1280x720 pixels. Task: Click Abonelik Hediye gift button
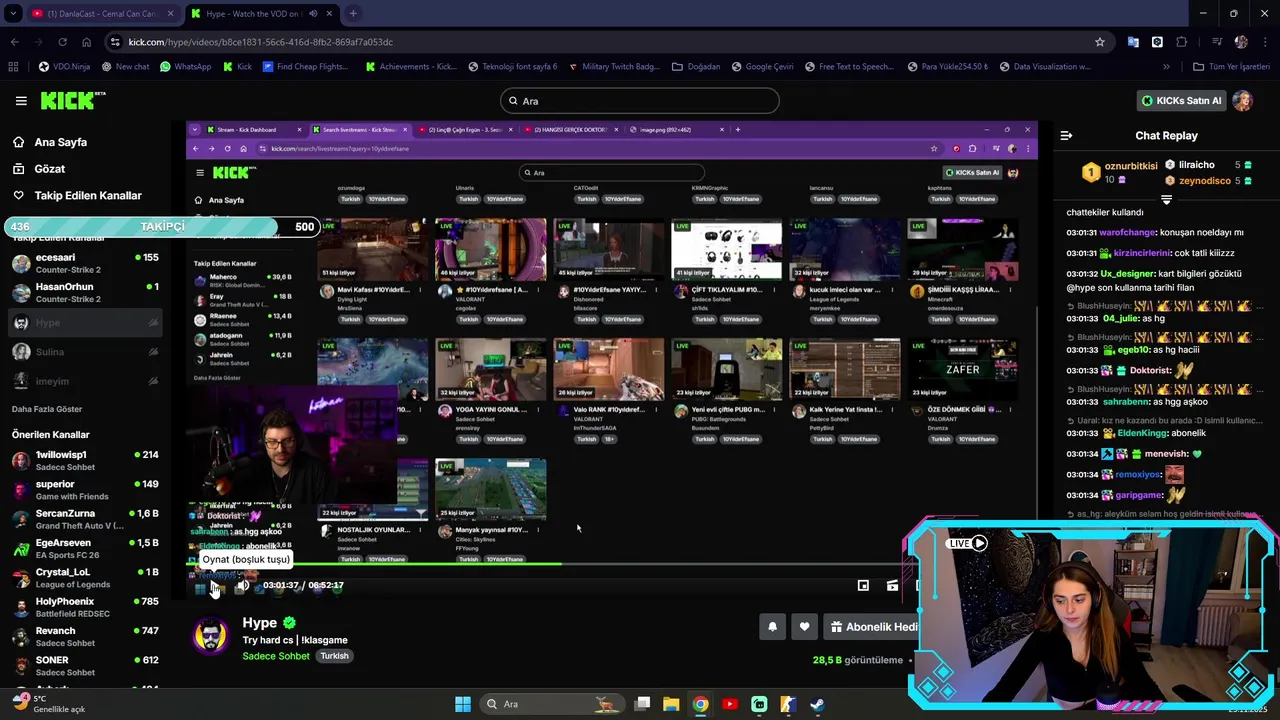[870, 627]
